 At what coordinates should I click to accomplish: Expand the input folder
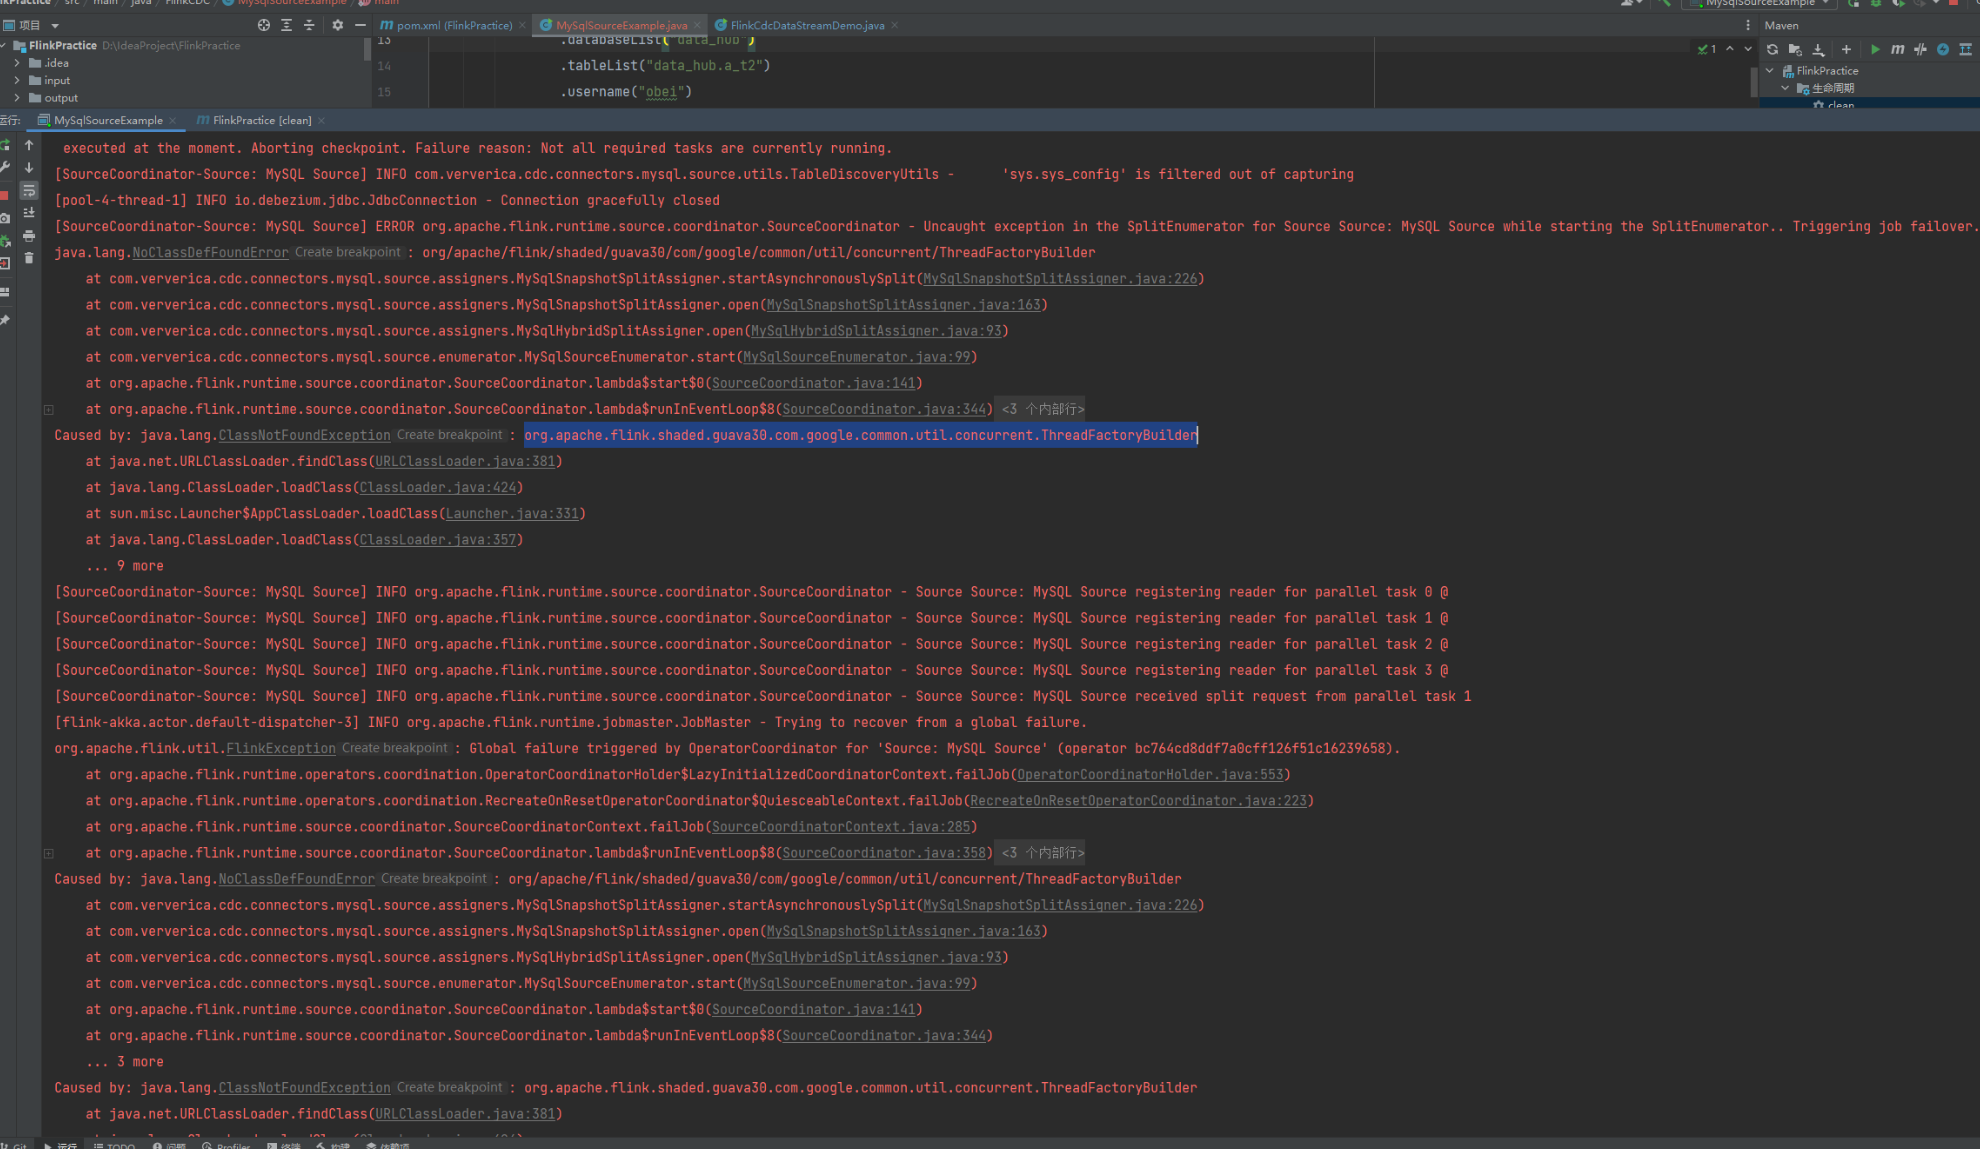point(17,81)
